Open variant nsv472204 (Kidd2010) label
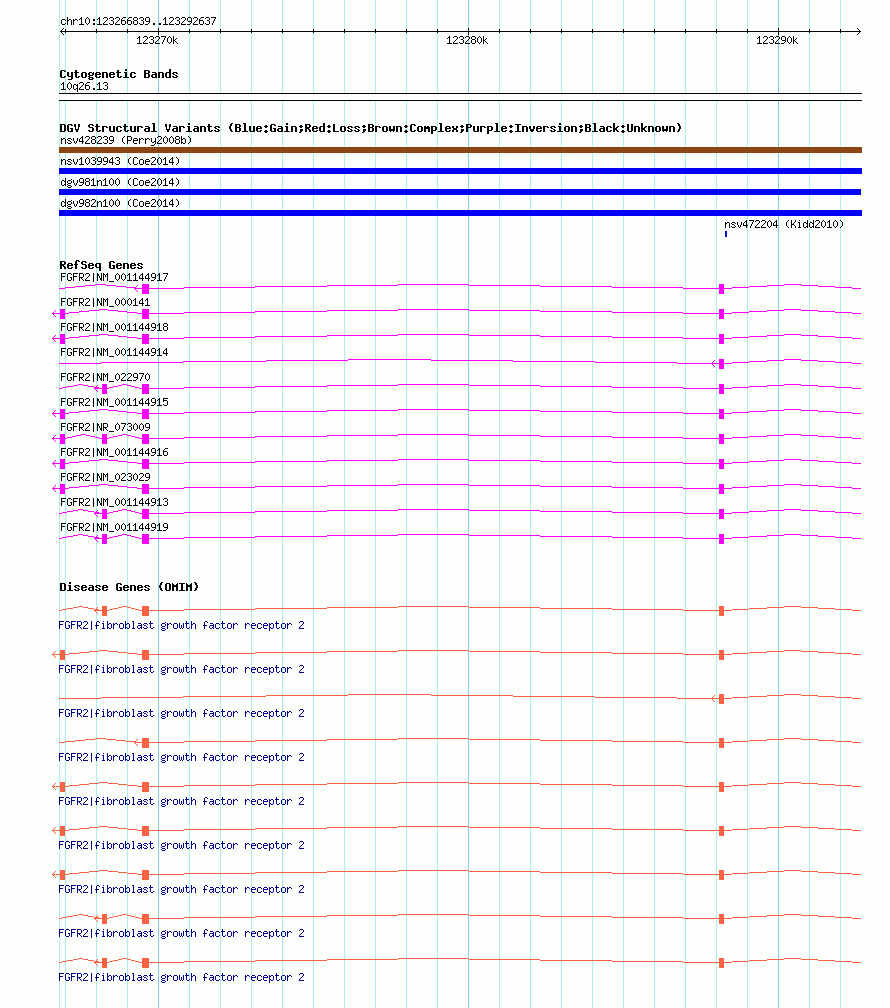890x1008 pixels. click(784, 224)
